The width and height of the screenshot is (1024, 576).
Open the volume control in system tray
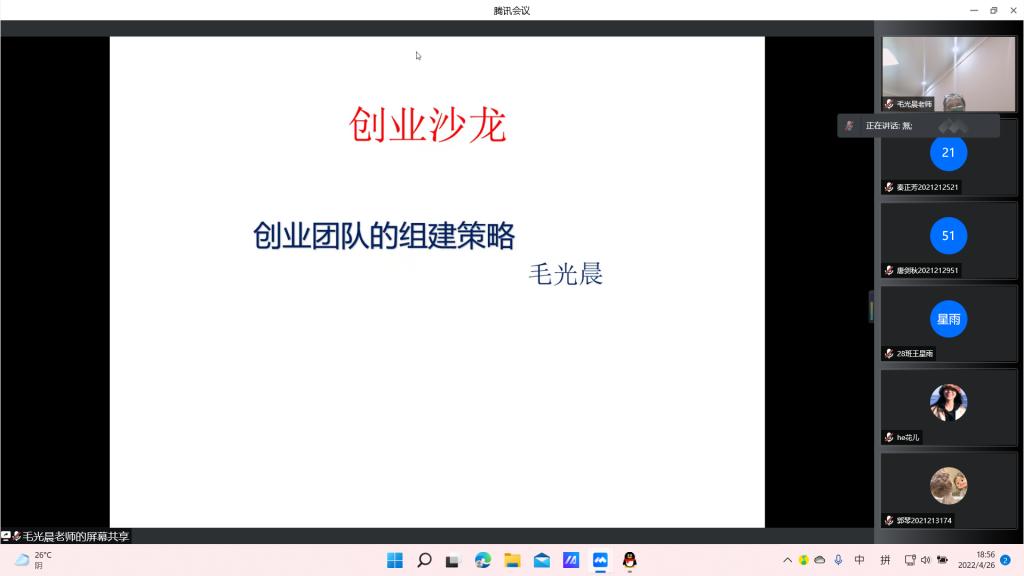(x=925, y=560)
